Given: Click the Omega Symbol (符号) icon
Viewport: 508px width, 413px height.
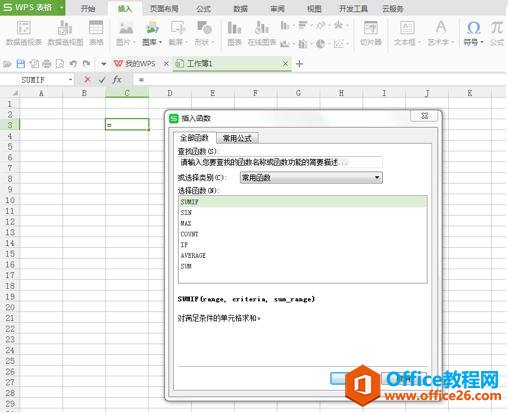Looking at the screenshot, I should point(473,28).
